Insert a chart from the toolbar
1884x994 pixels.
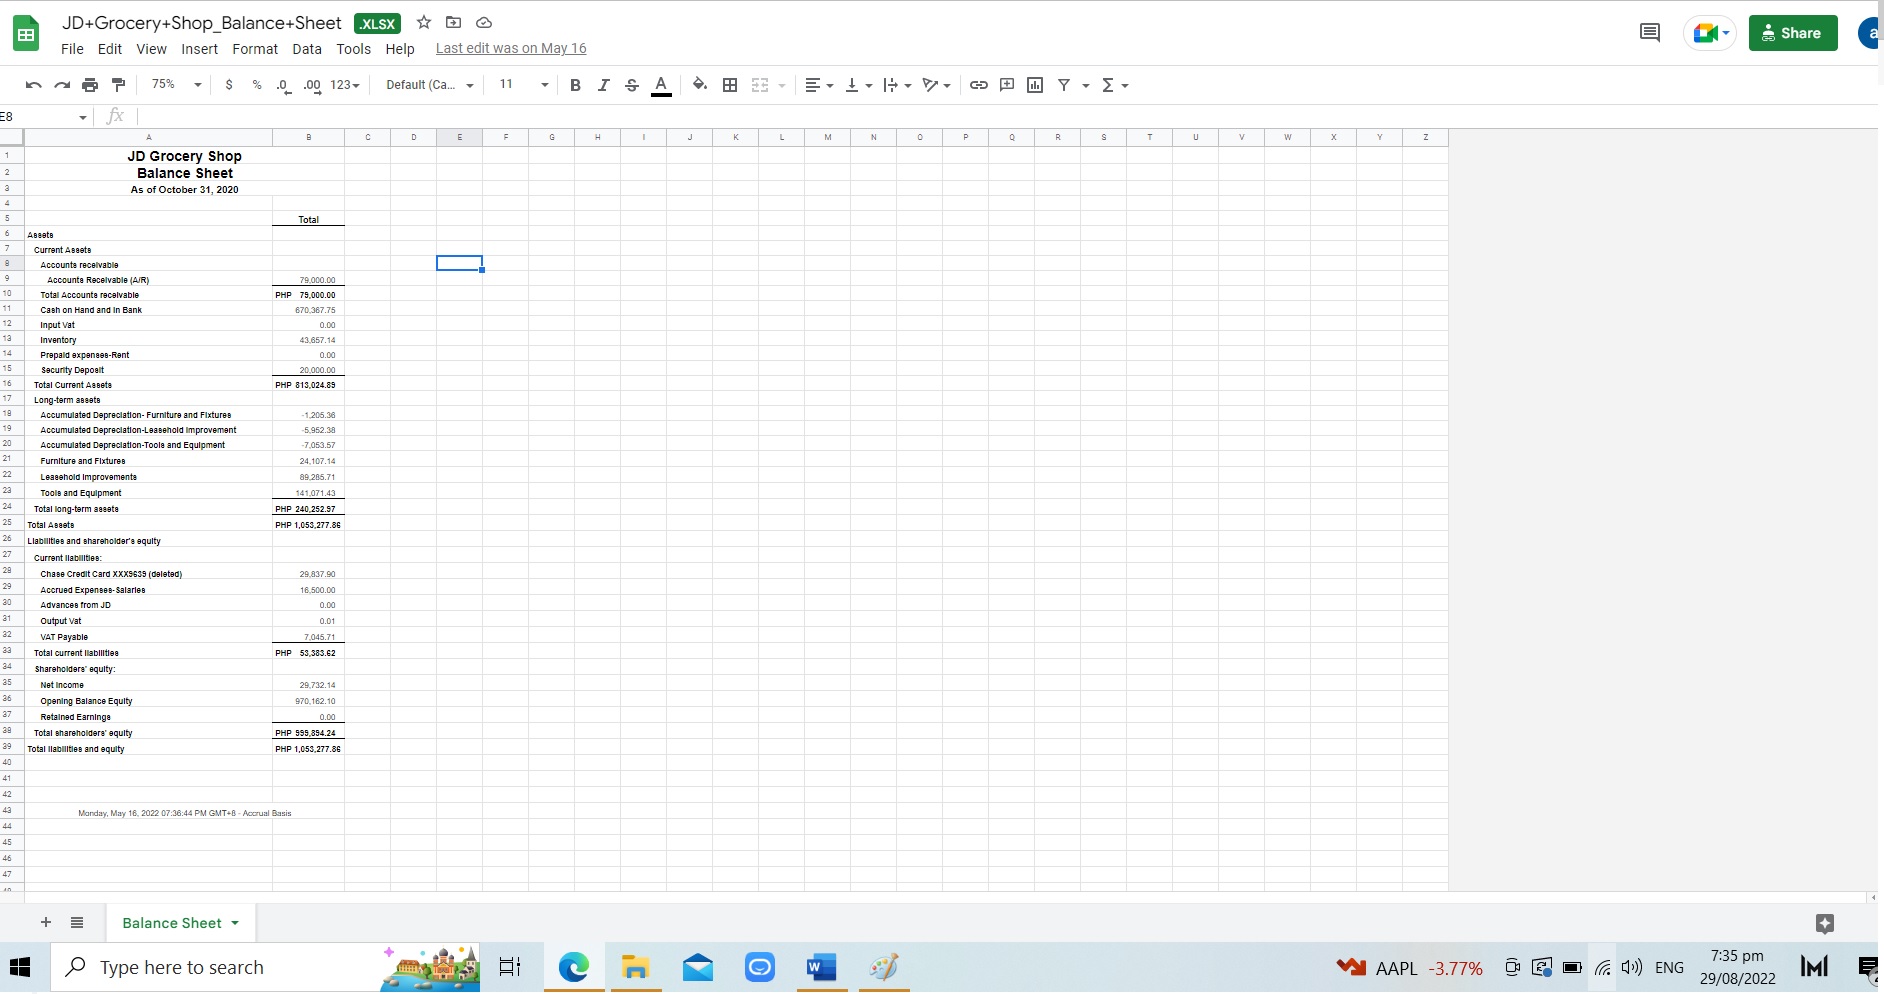point(1035,85)
